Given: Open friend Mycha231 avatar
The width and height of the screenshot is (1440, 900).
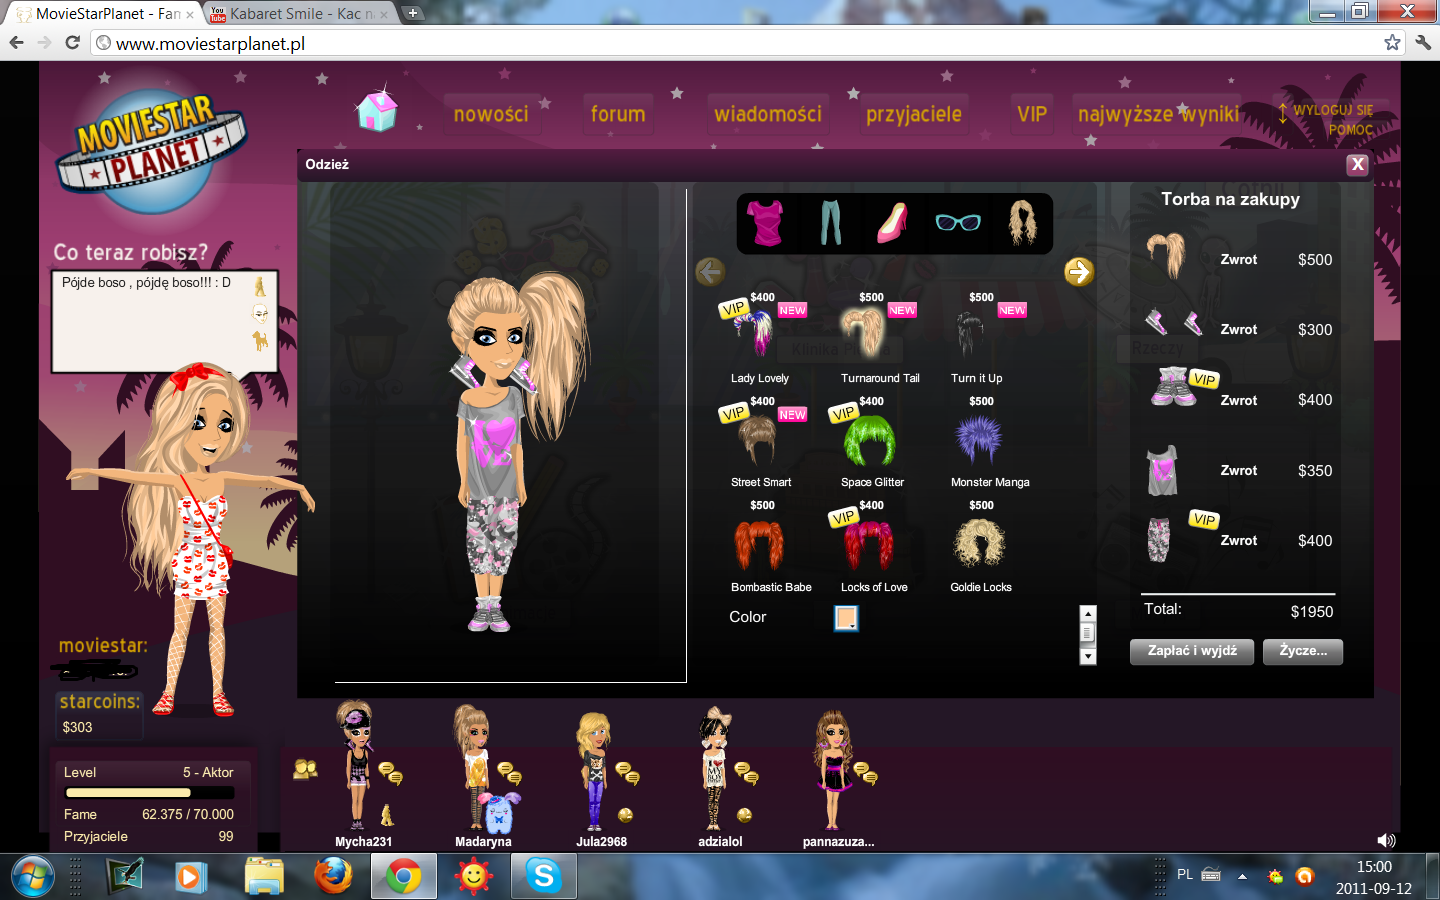Looking at the screenshot, I should [357, 766].
